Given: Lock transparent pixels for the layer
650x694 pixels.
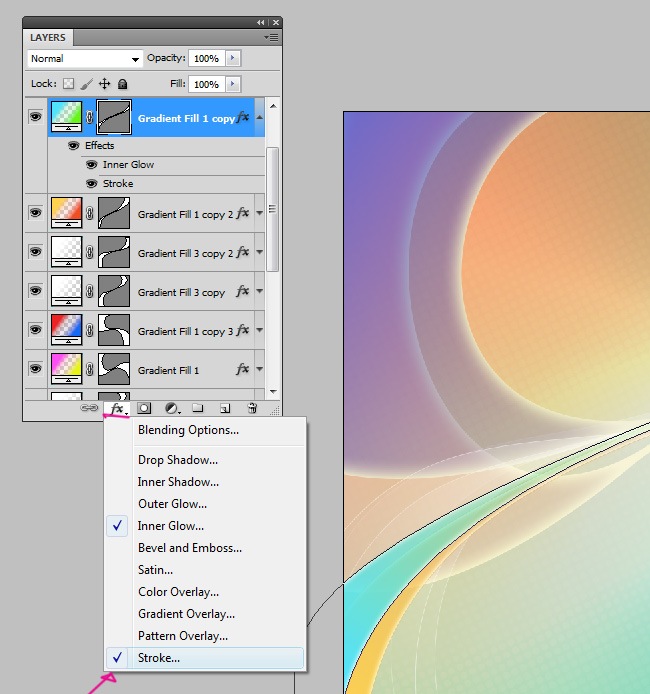Looking at the screenshot, I should coord(68,84).
